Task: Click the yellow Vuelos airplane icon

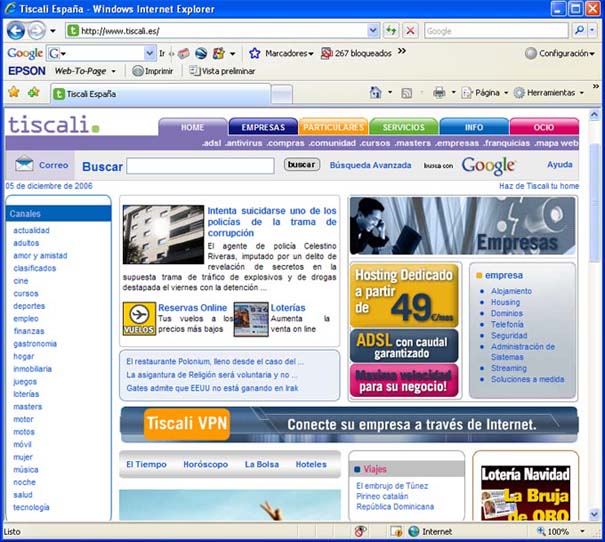Action: 139,319
